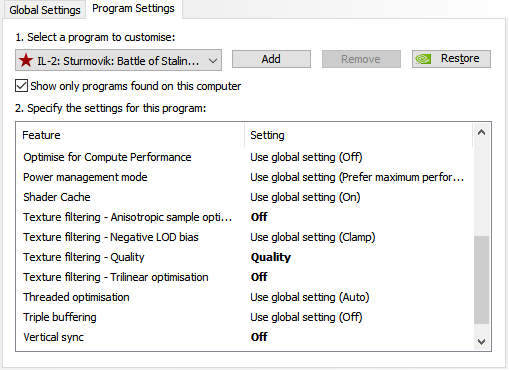
Task: Open Trilinear optimisation Off setting value
Action: (259, 277)
